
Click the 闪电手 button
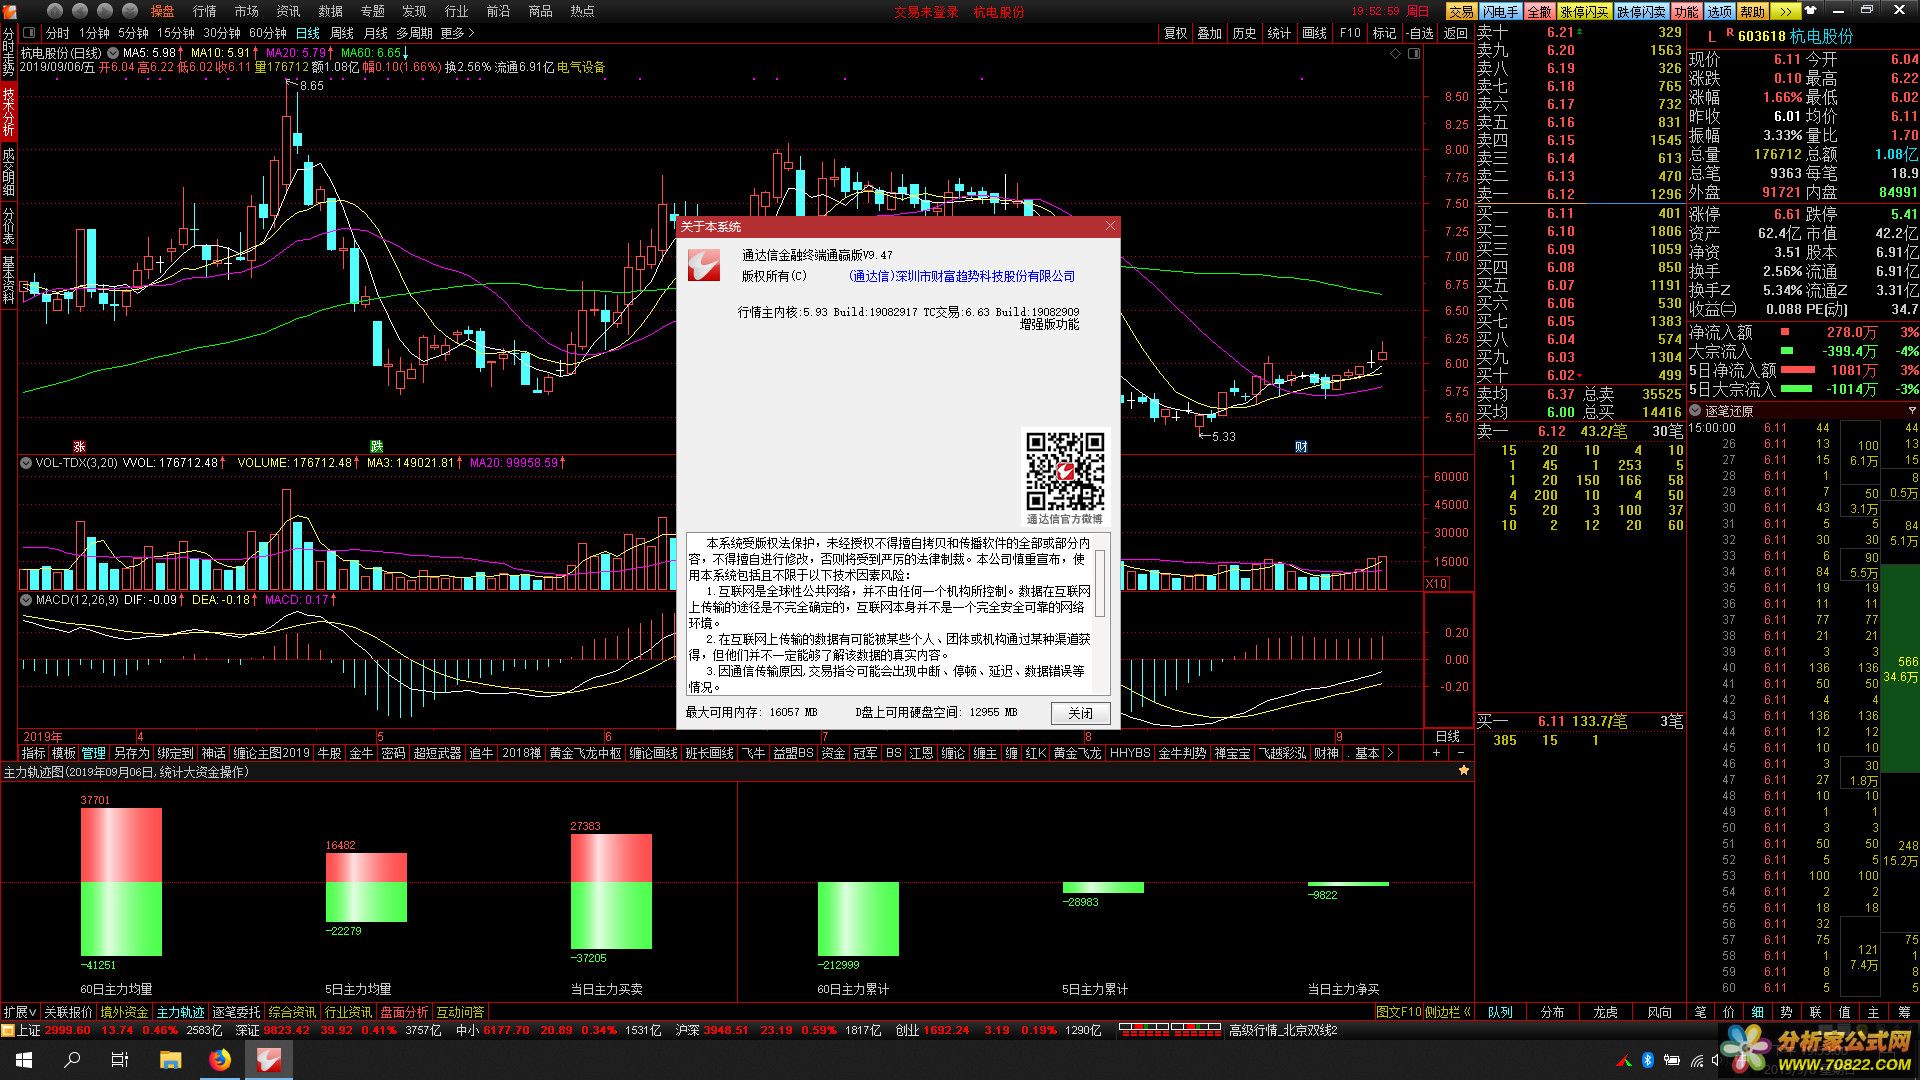(x=1501, y=11)
